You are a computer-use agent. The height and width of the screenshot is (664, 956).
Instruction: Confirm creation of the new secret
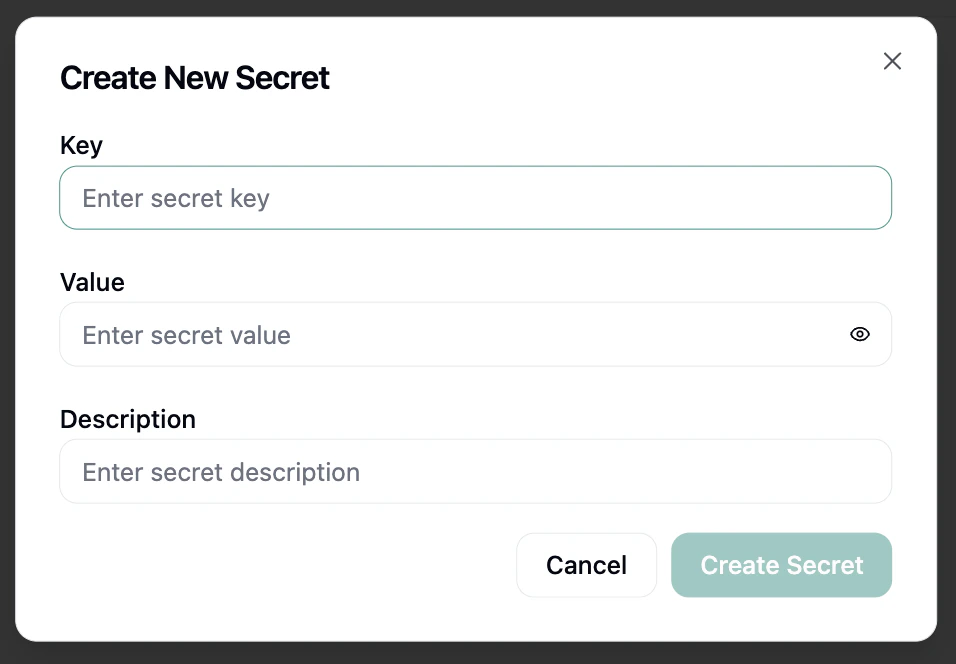[781, 565]
